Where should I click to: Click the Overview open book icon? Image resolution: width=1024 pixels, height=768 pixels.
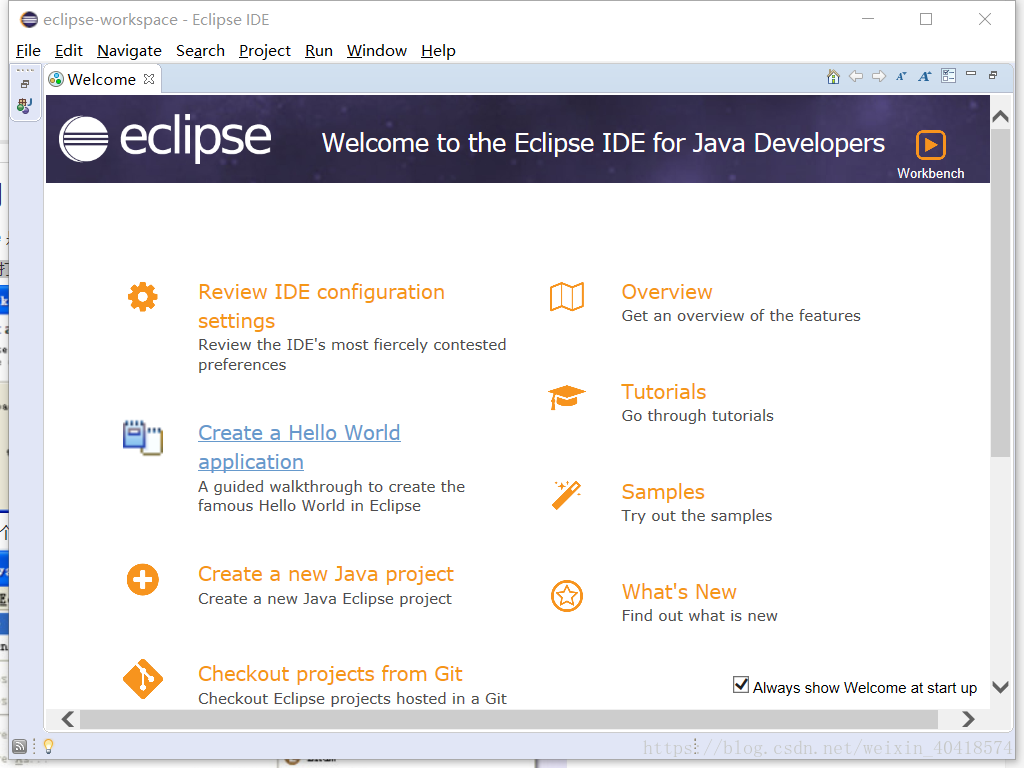[567, 297]
